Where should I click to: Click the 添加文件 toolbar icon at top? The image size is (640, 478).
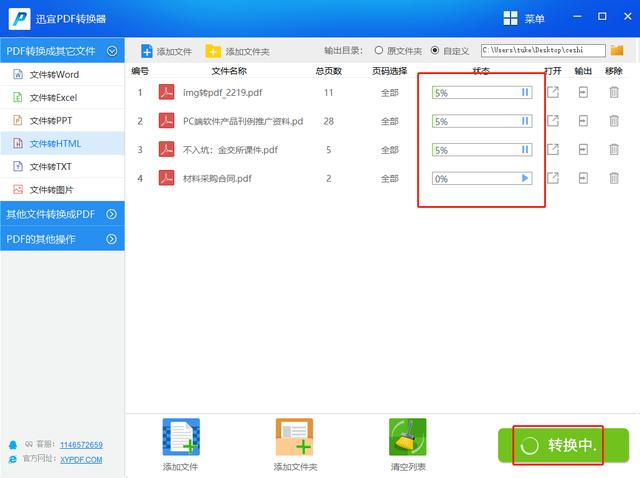tap(147, 51)
